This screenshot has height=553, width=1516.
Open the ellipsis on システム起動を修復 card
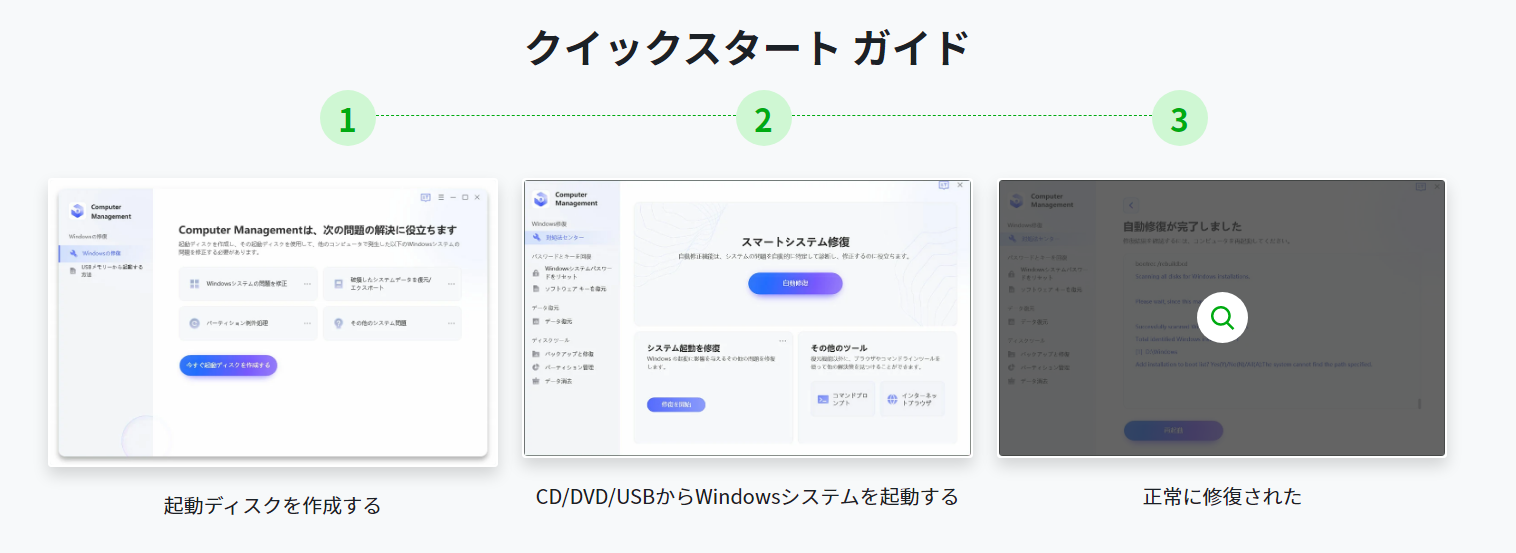[x=783, y=341]
